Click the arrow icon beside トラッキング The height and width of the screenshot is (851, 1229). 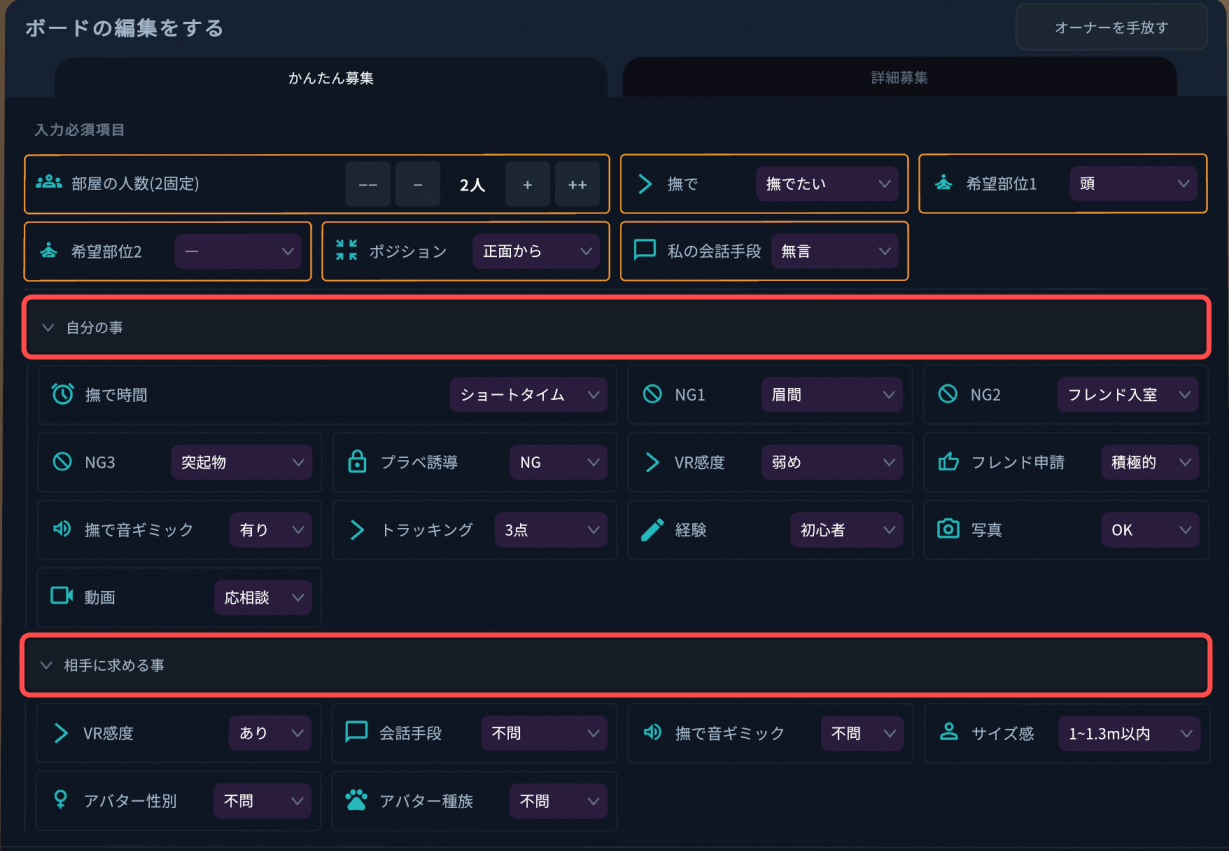point(357,530)
